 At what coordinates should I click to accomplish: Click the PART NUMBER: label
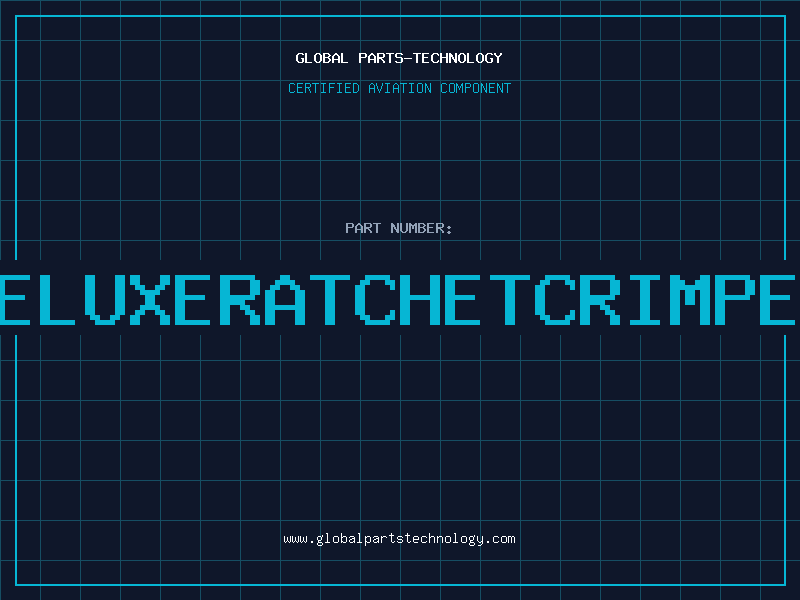(x=399, y=228)
